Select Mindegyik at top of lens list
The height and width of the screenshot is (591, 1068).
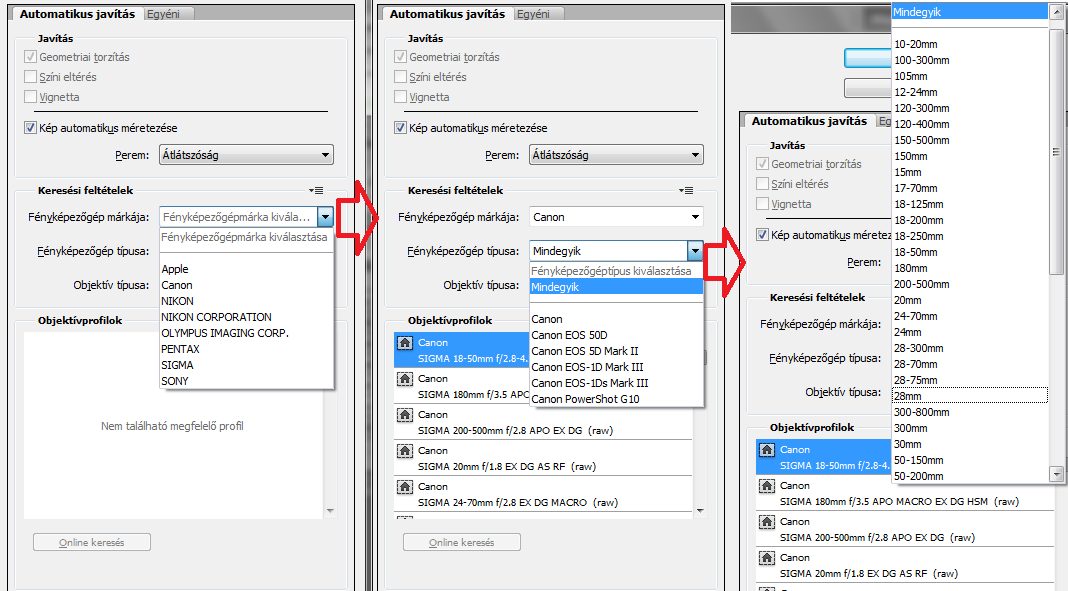(x=970, y=12)
